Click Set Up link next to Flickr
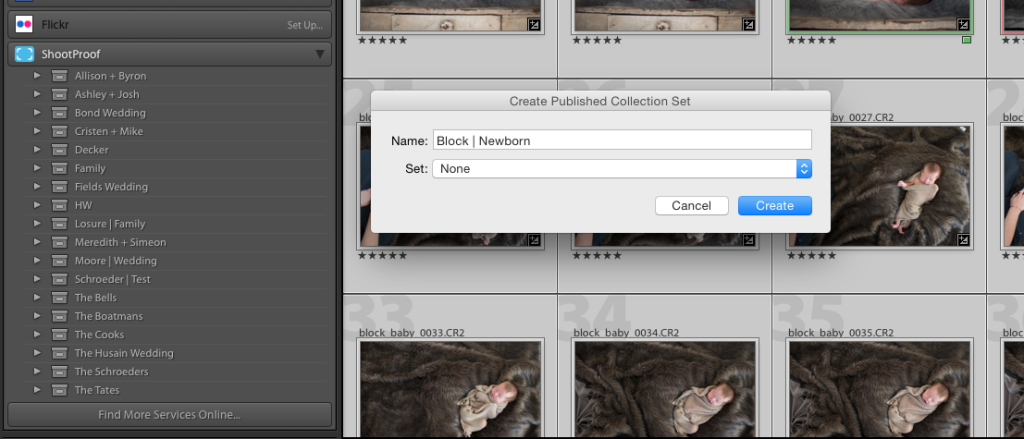This screenshot has width=1024, height=439. [x=305, y=25]
